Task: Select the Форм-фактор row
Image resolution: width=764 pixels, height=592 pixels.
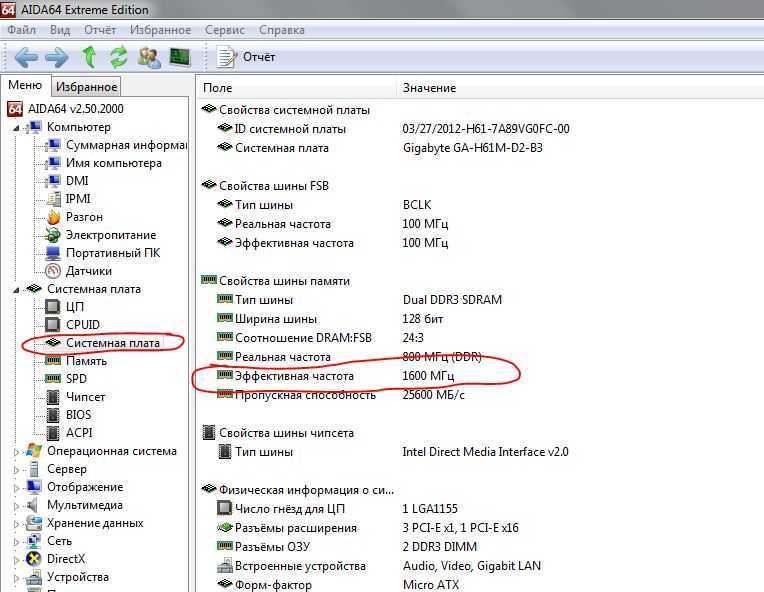Action: (x=338, y=584)
